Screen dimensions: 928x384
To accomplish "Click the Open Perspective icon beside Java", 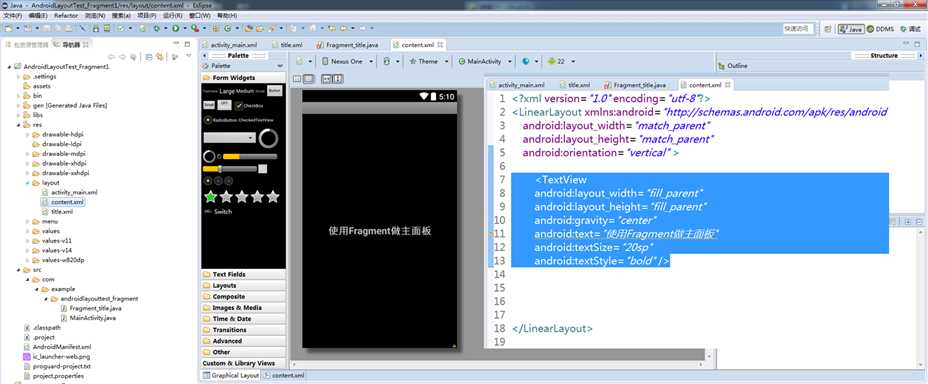I will (x=828, y=28).
